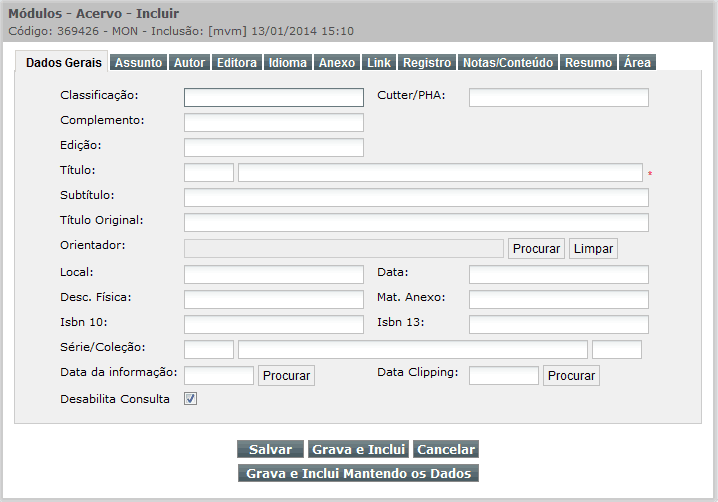Open the Notas/Conteúdo tab
Image resolution: width=718 pixels, height=502 pixels.
tap(508, 62)
